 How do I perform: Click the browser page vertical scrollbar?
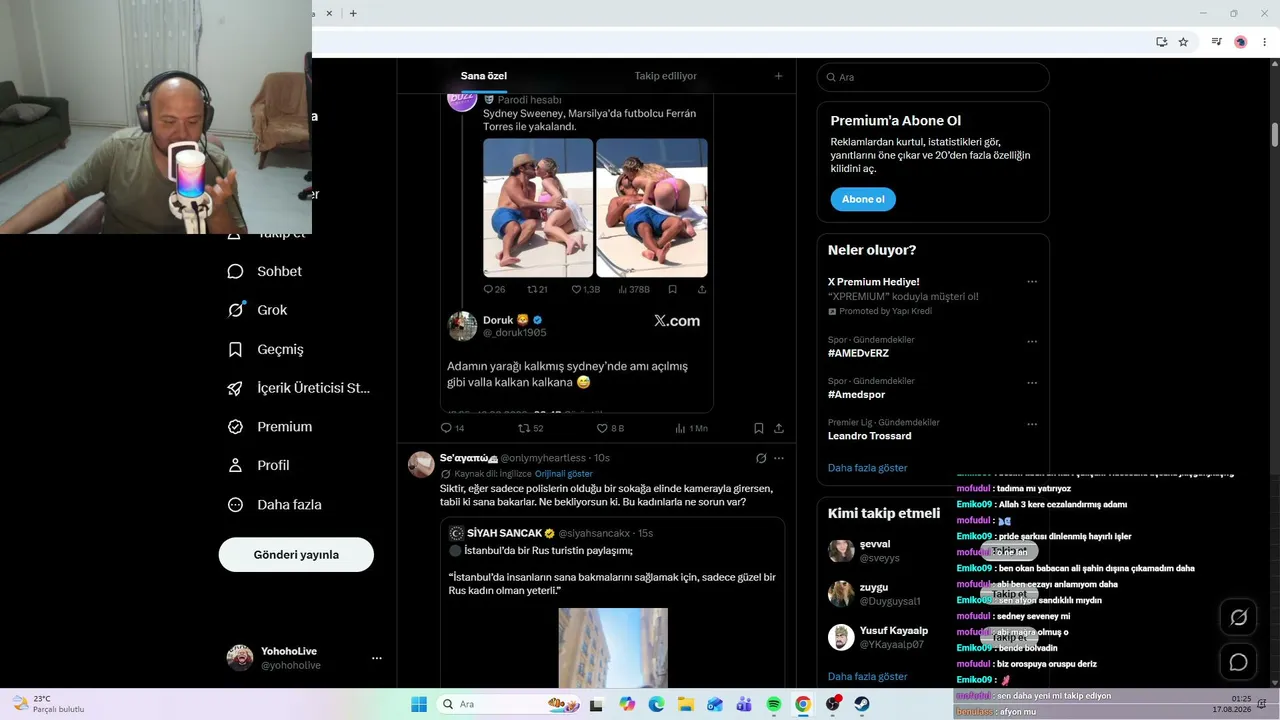[1275, 134]
